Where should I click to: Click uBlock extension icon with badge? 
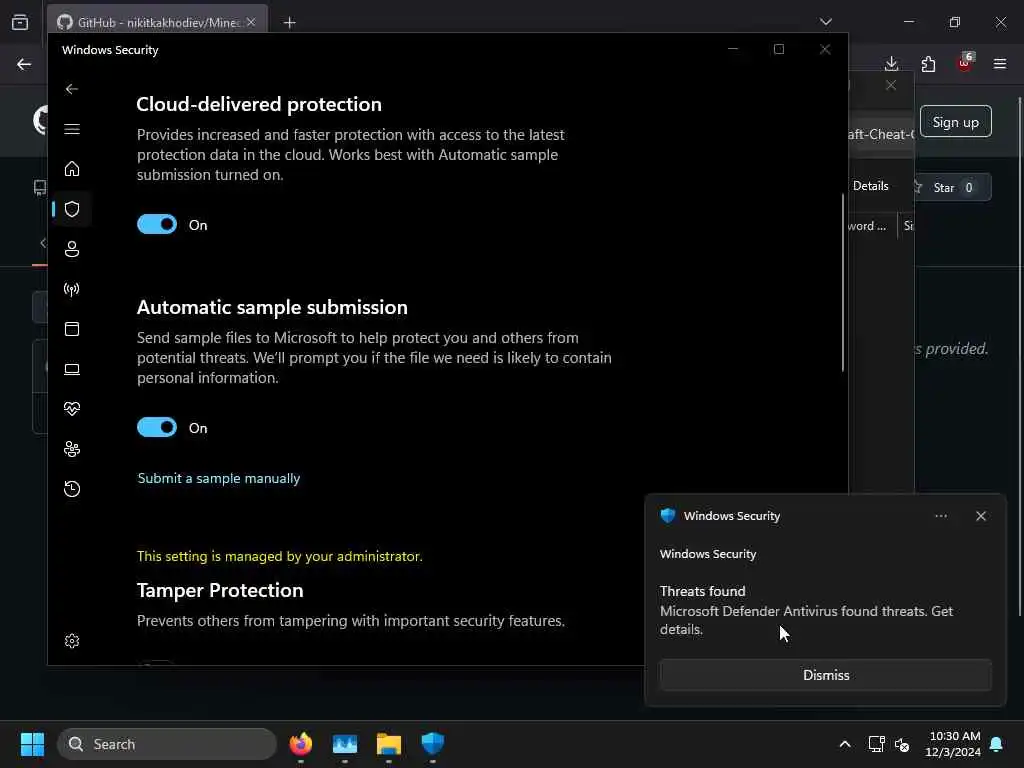click(965, 63)
